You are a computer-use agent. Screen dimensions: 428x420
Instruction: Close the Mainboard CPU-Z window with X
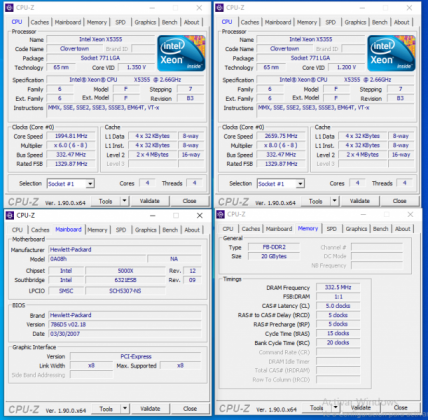(x=199, y=216)
